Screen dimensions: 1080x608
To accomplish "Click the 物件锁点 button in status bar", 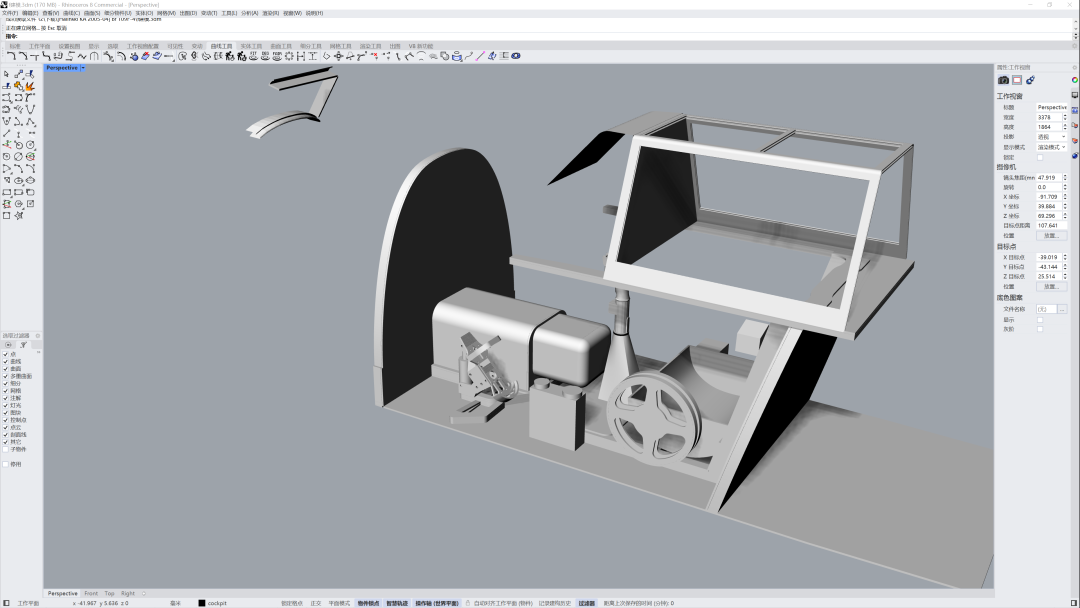I will pos(368,603).
